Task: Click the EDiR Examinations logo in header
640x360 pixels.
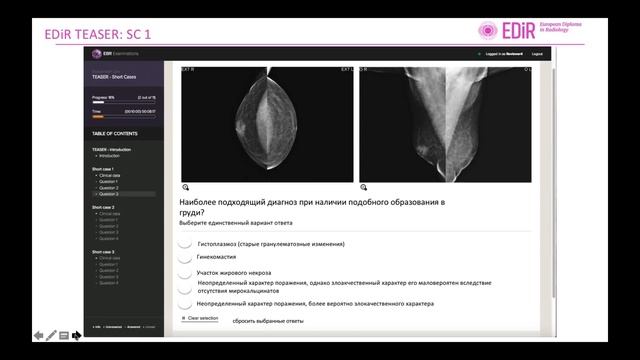Action: point(115,53)
